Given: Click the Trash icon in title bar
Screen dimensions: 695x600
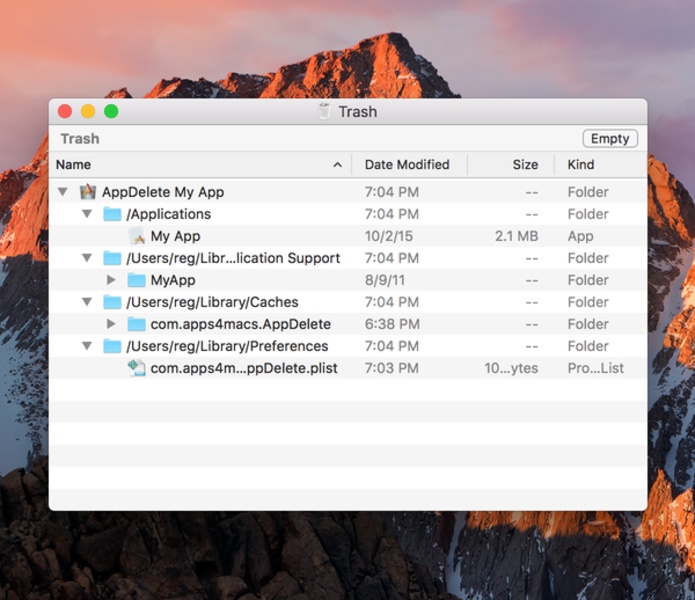Looking at the screenshot, I should tap(323, 111).
